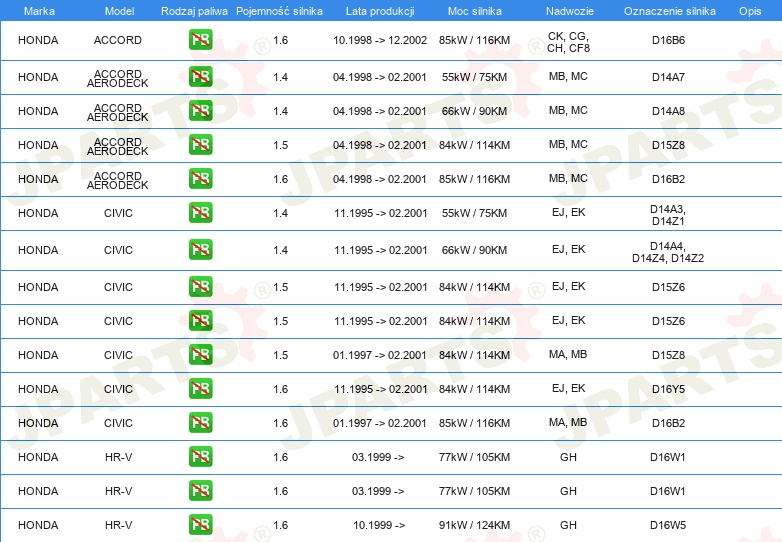Click the fuel icon for CIVIC 1.4 66kW
Viewport: 782px width, 542px height.
click(200, 250)
